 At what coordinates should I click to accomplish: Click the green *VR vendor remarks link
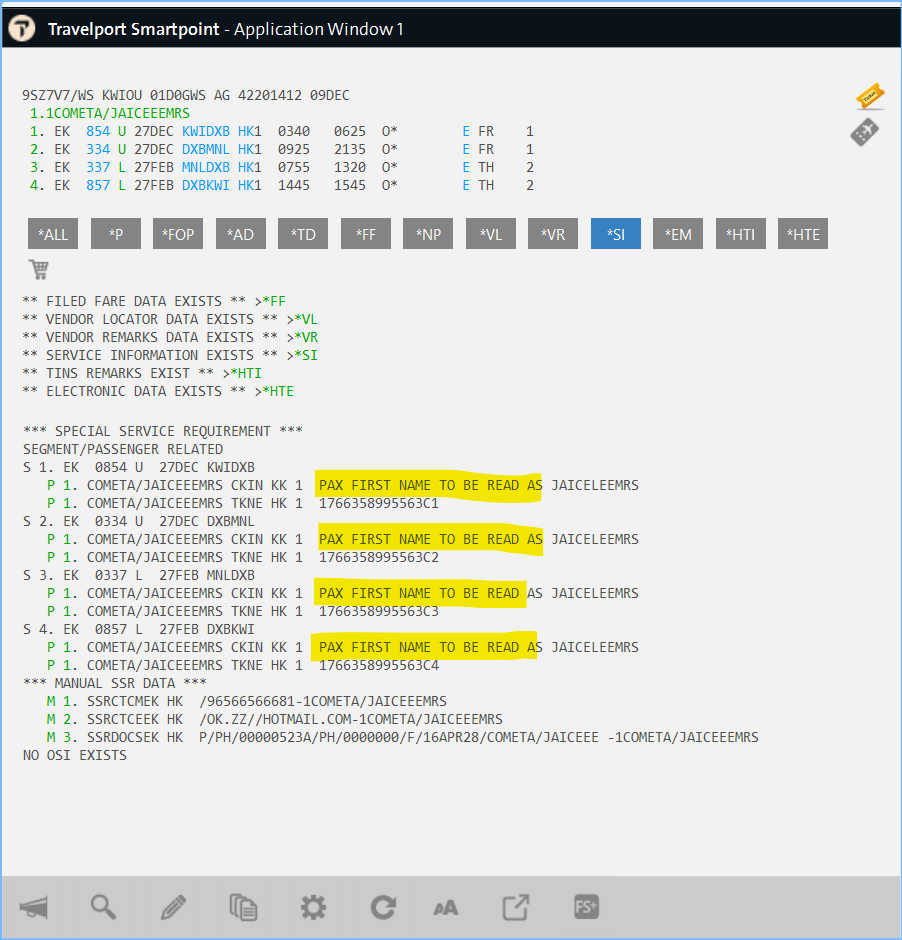tap(306, 337)
